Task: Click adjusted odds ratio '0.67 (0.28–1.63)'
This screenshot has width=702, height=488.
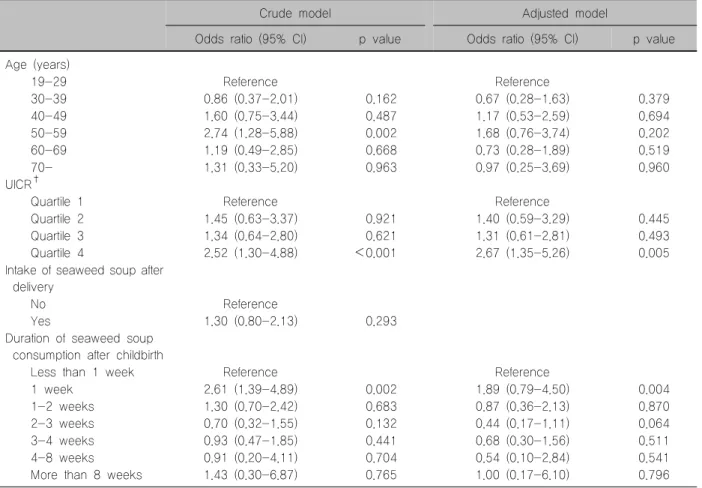Action: 522,99
